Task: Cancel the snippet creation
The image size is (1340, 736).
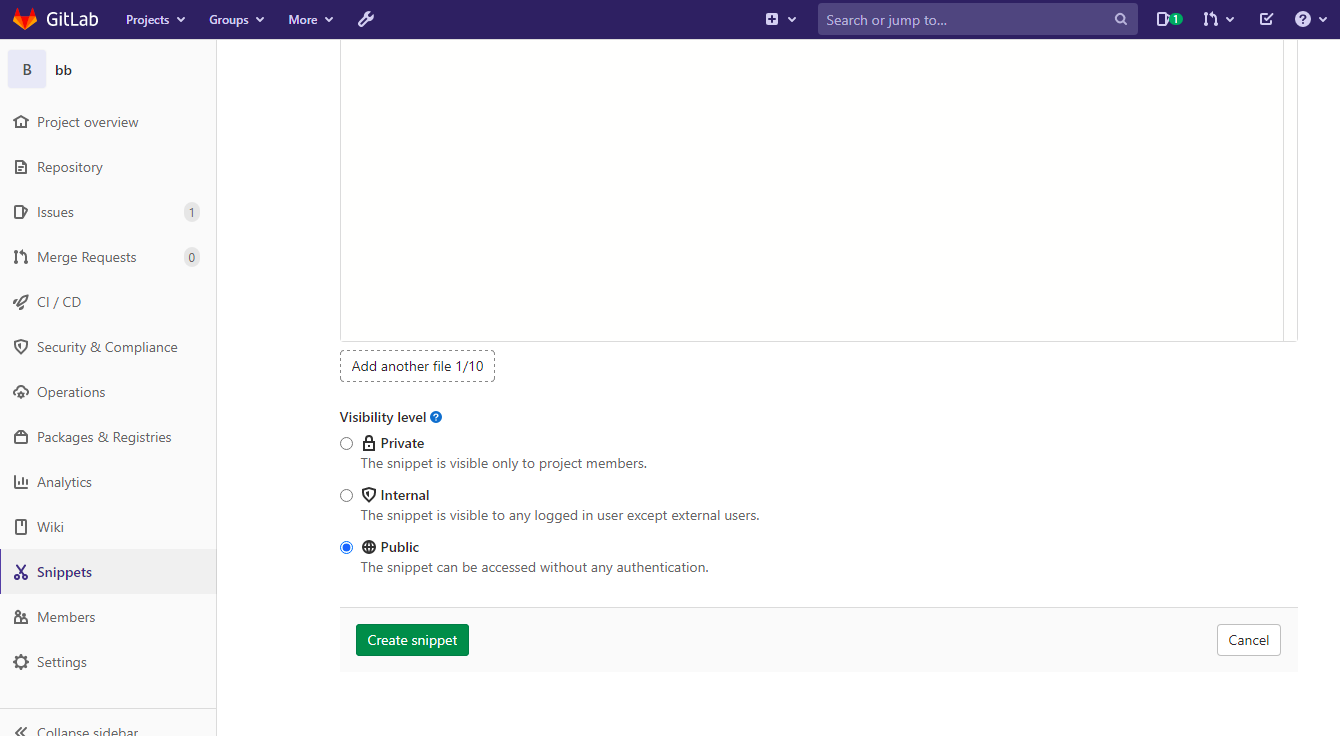Action: coord(1248,639)
